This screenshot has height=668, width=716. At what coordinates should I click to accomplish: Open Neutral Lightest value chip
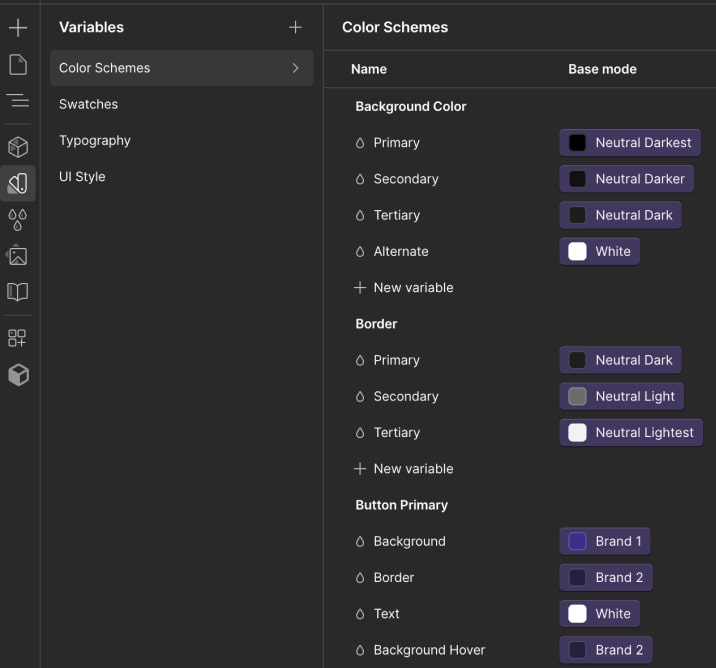(631, 432)
